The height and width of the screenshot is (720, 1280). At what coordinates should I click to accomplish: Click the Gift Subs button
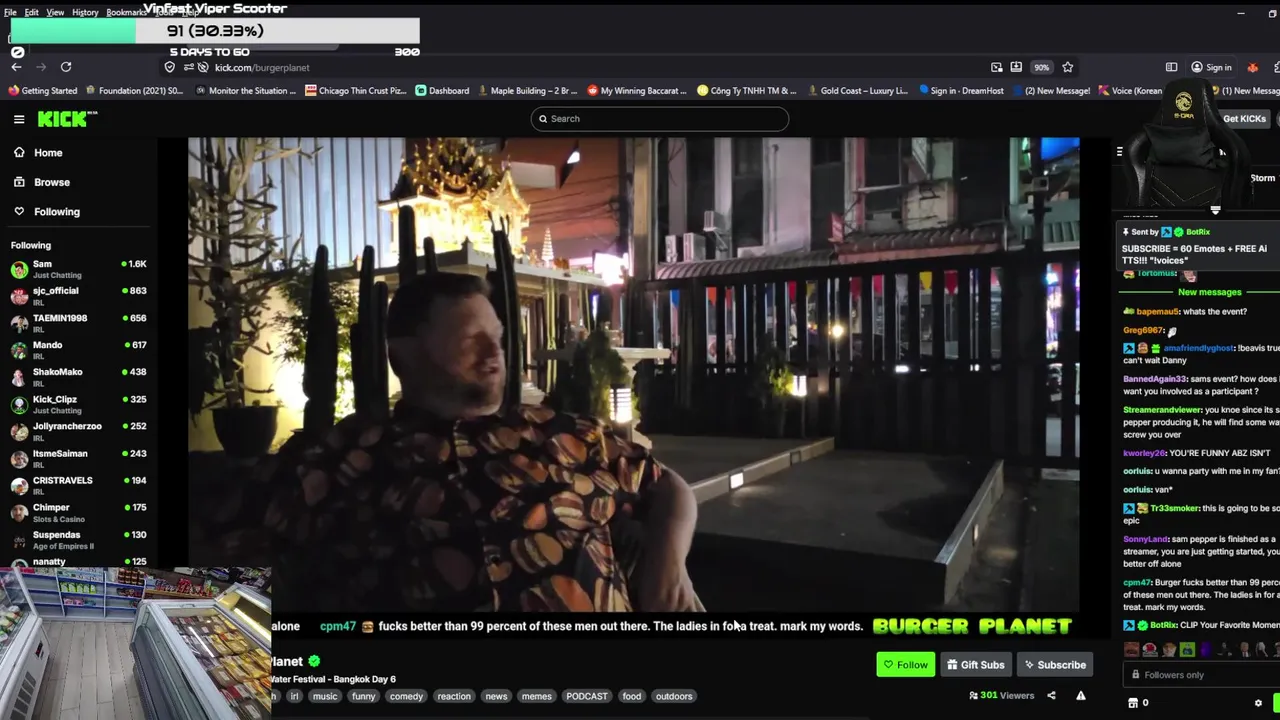point(975,665)
